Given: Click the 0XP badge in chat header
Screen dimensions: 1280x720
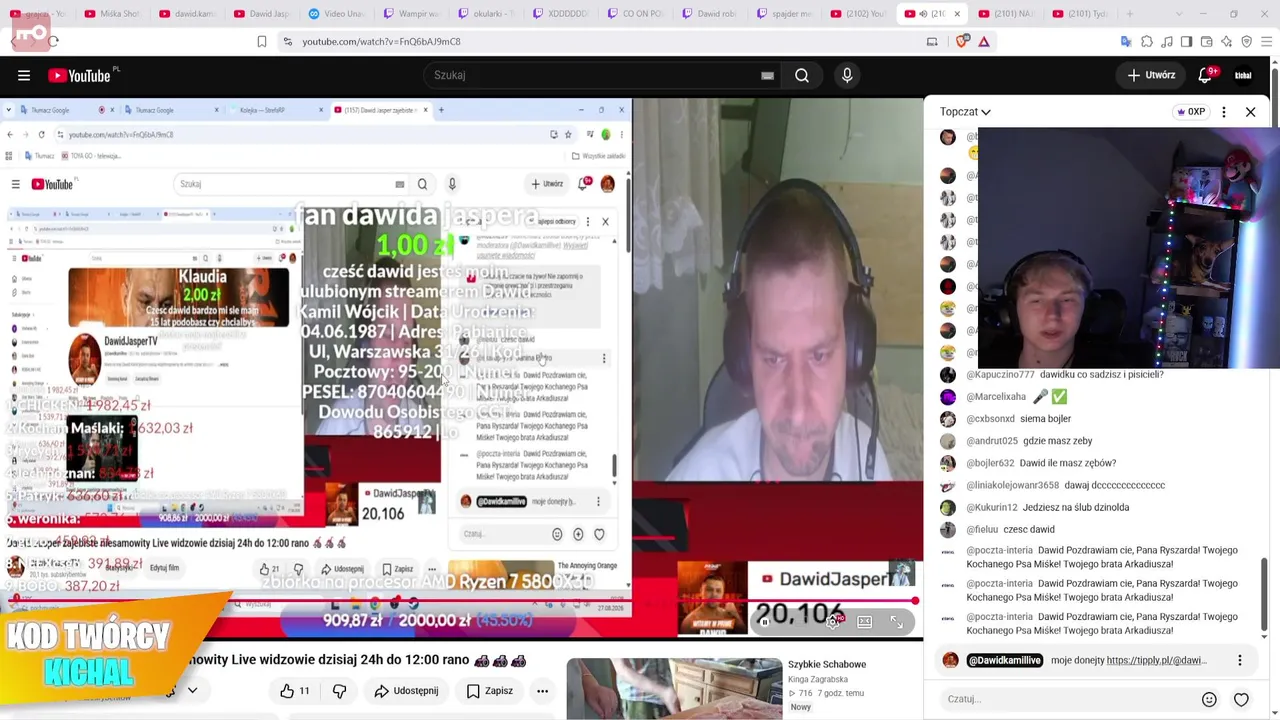Looking at the screenshot, I should [1190, 112].
